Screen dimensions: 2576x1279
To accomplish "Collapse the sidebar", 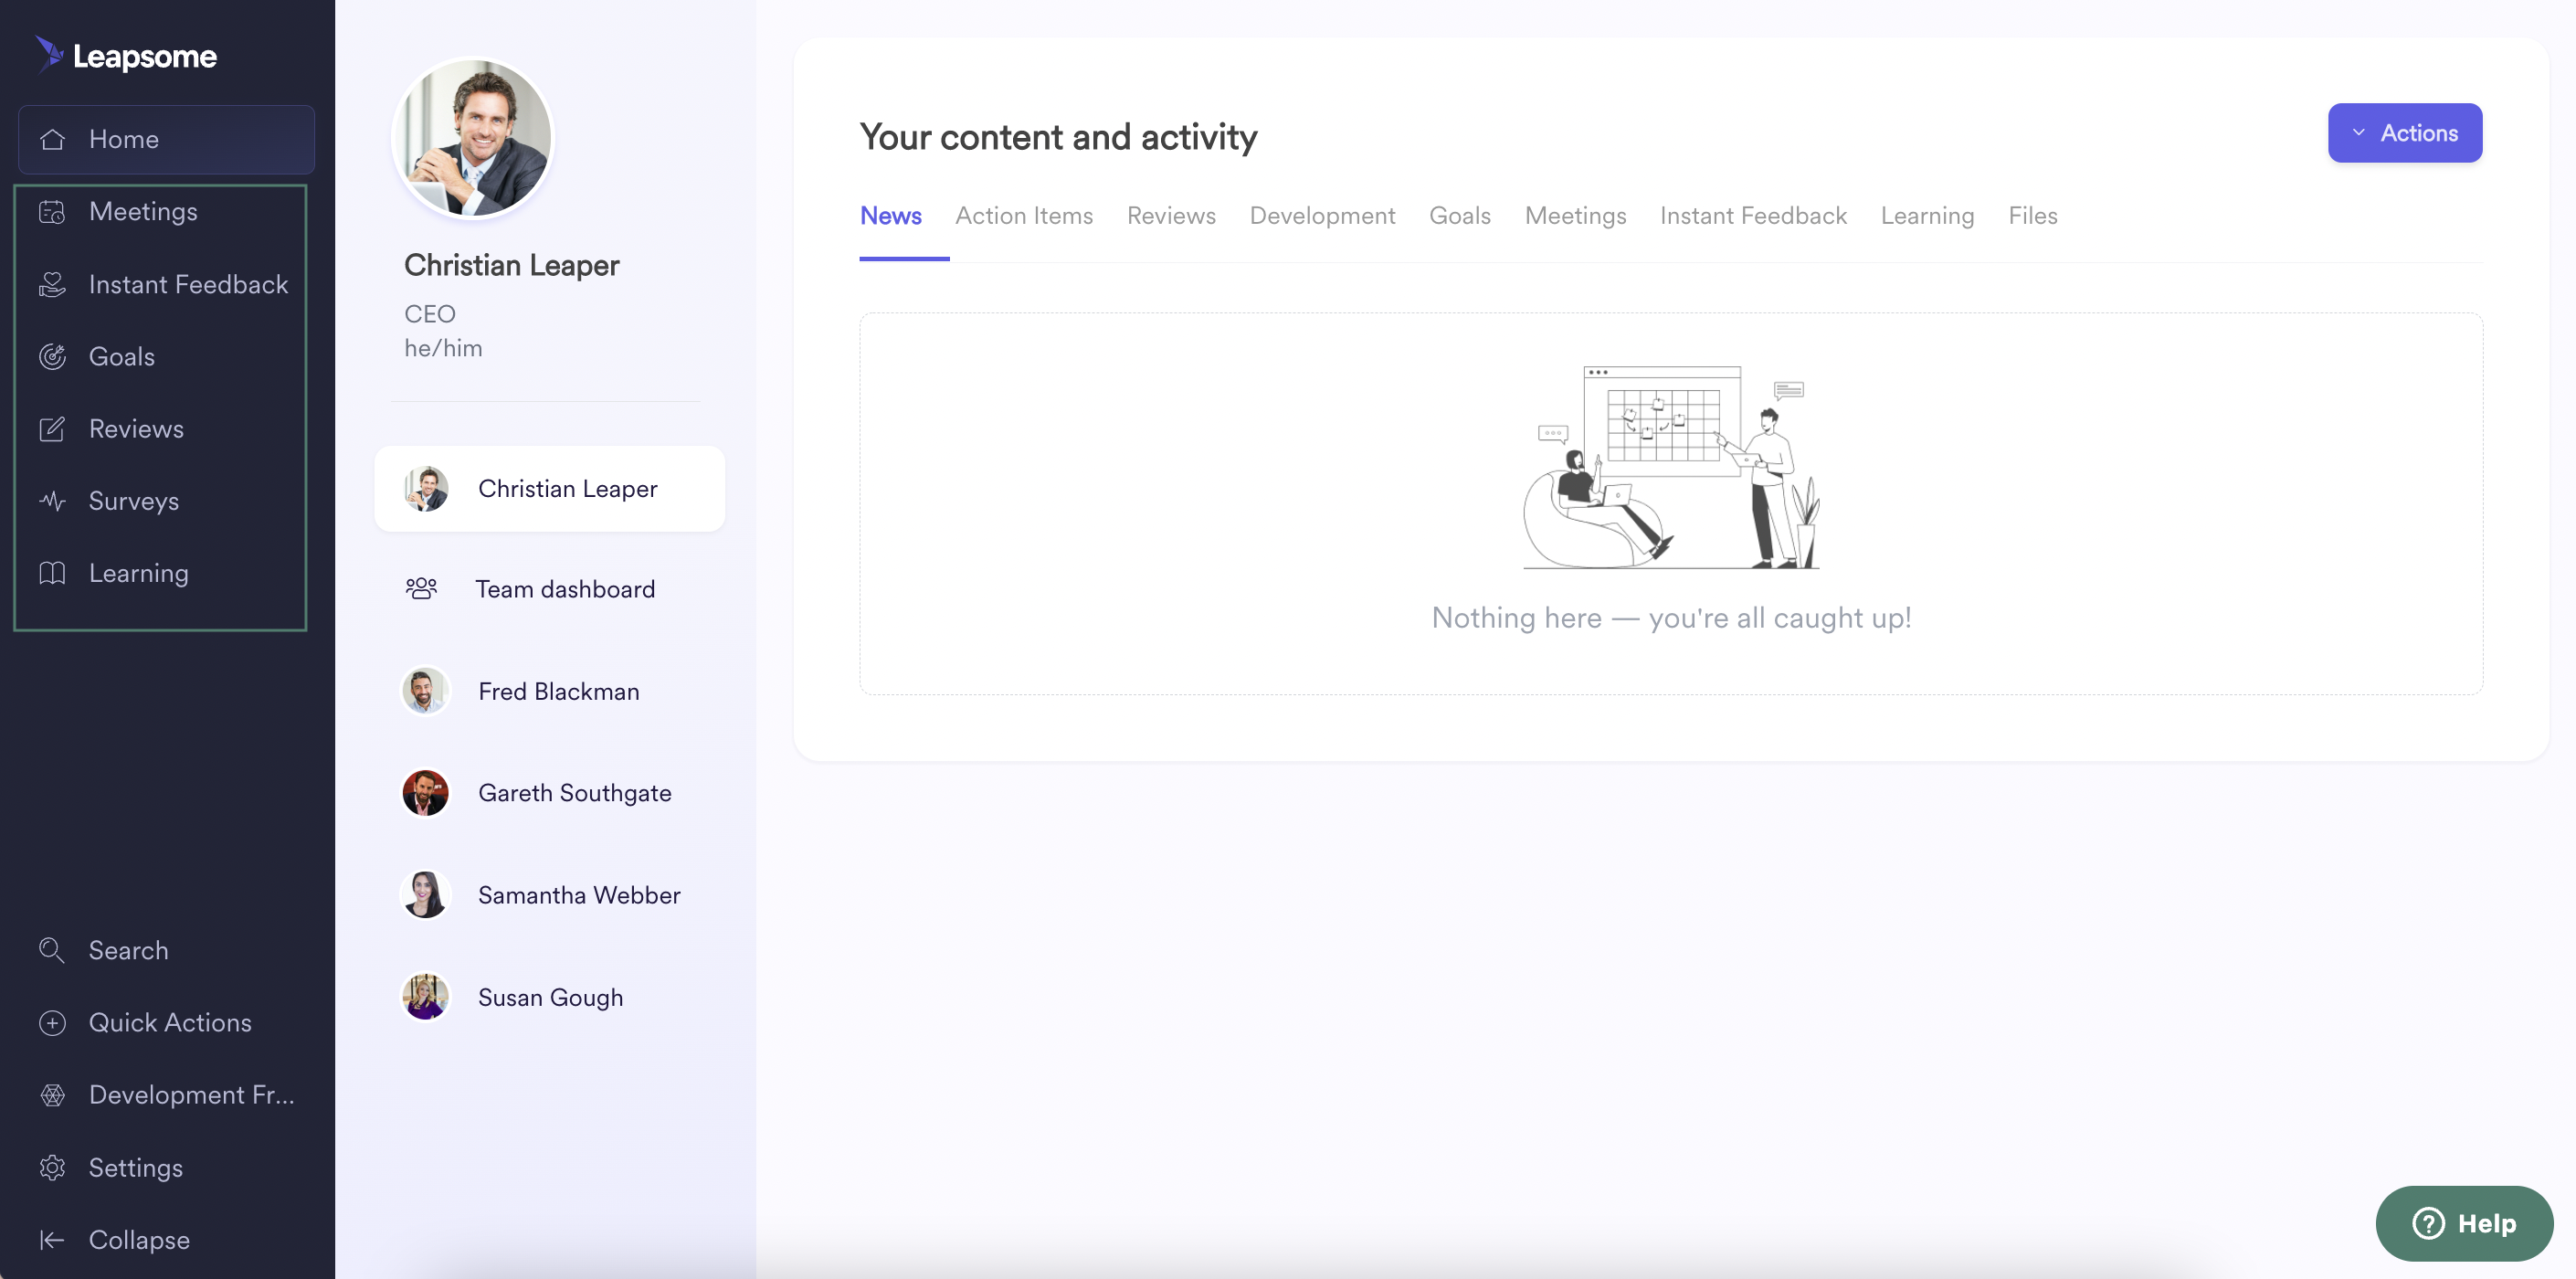I will coord(166,1240).
